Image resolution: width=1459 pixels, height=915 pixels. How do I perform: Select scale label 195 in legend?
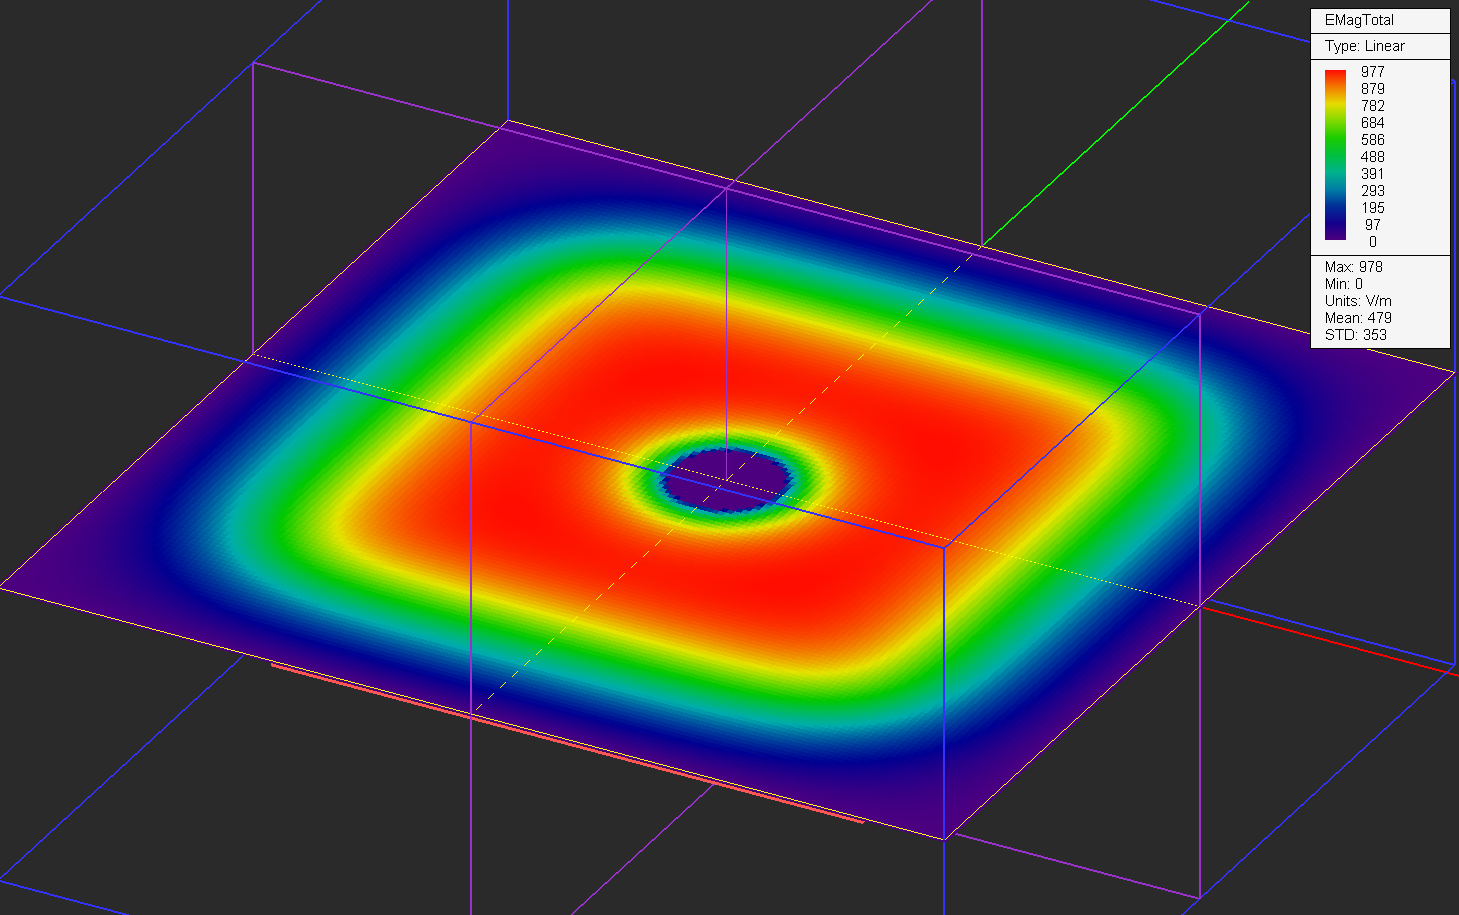tap(1372, 208)
